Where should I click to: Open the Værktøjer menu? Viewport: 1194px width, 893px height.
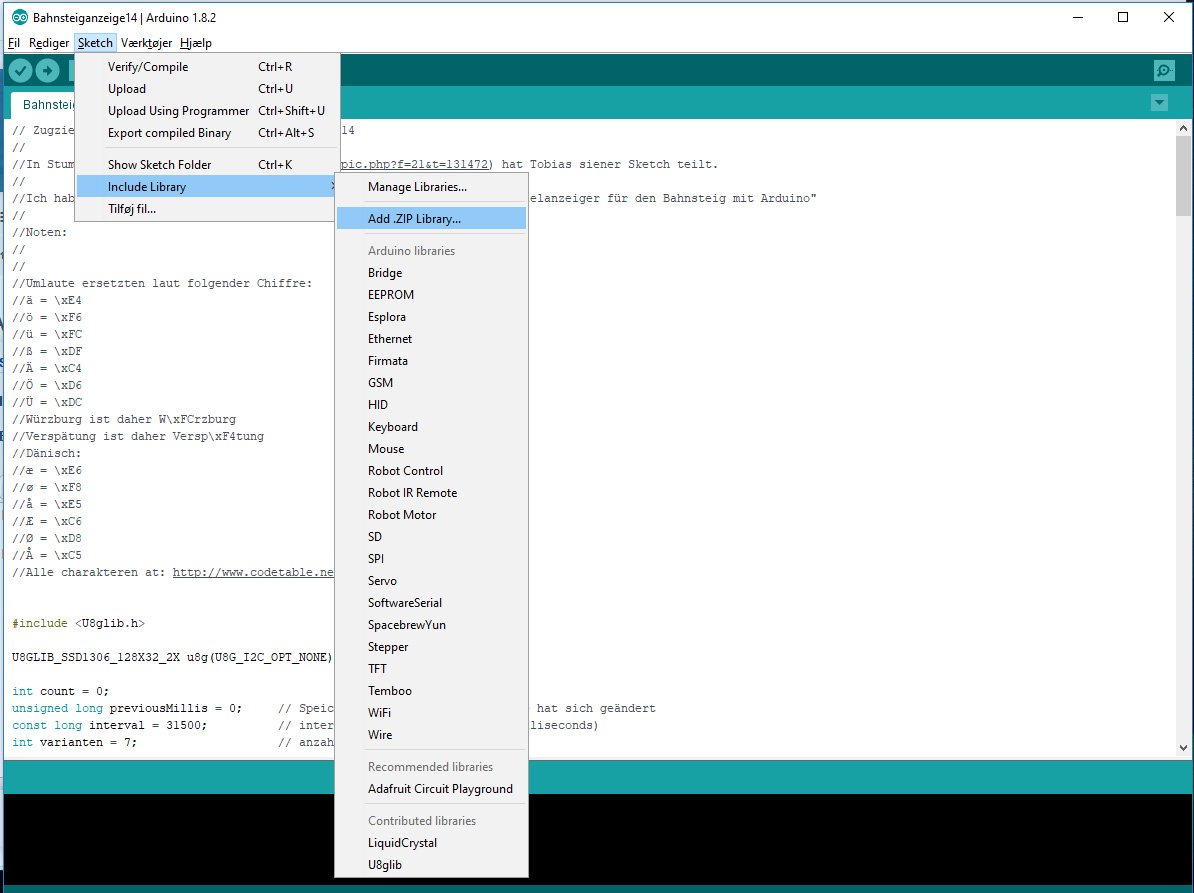pyautogui.click(x=146, y=43)
